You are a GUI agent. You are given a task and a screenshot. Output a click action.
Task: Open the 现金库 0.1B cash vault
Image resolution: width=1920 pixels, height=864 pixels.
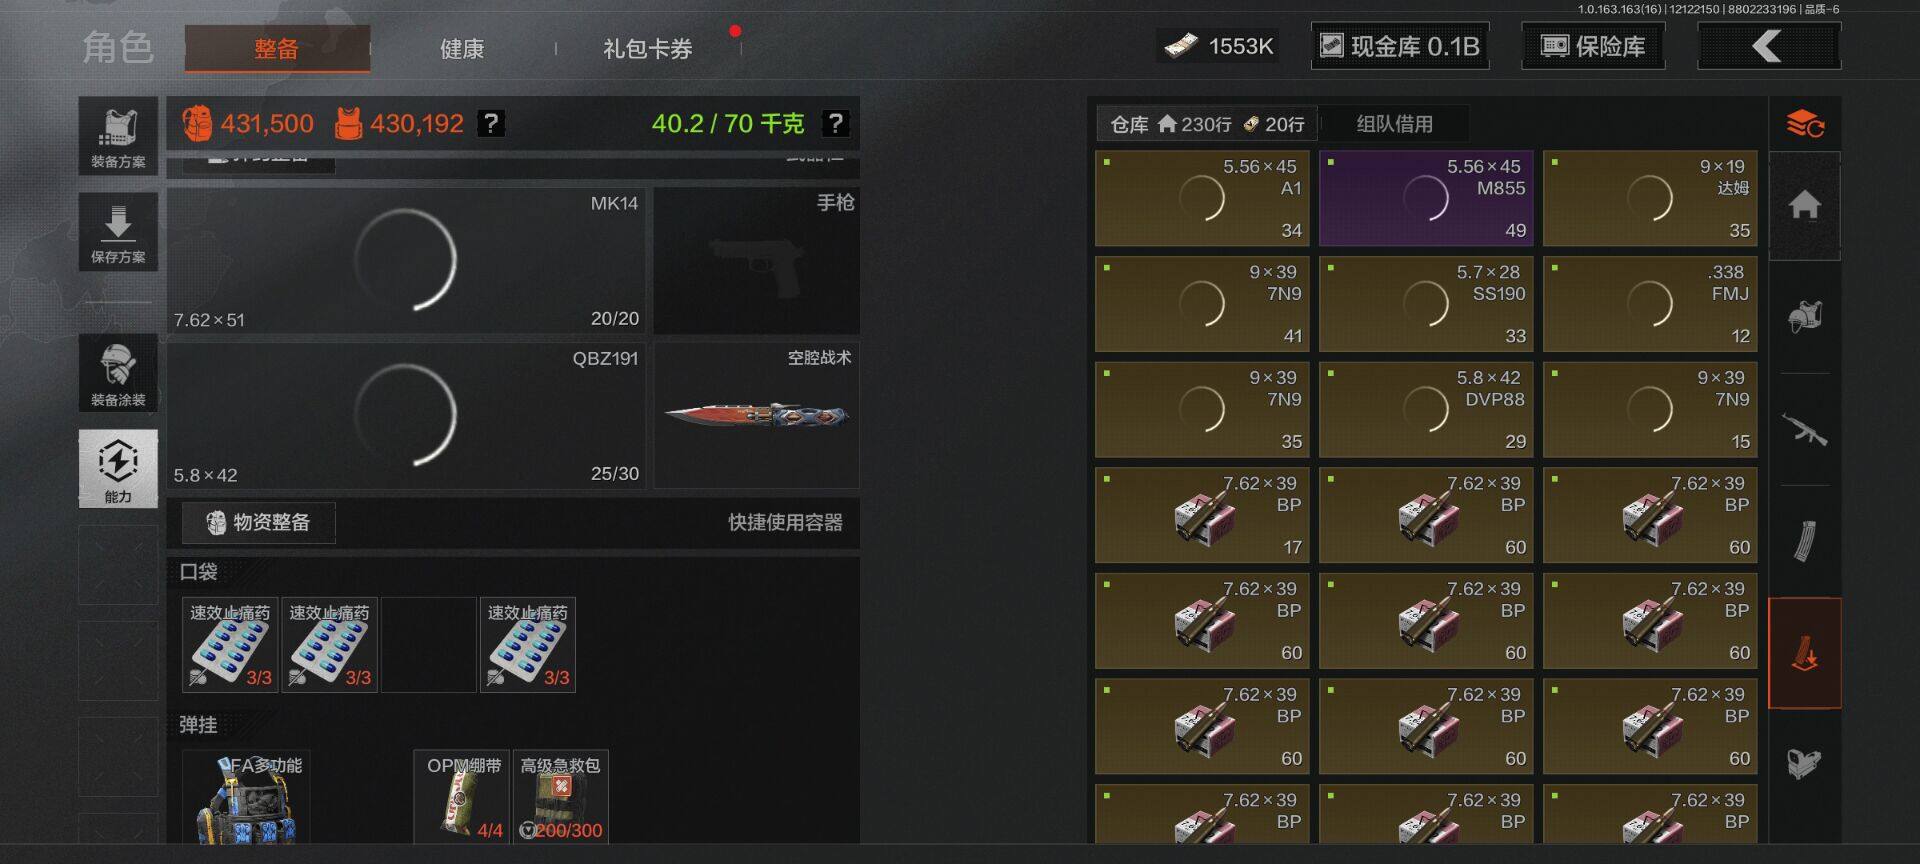(1400, 46)
